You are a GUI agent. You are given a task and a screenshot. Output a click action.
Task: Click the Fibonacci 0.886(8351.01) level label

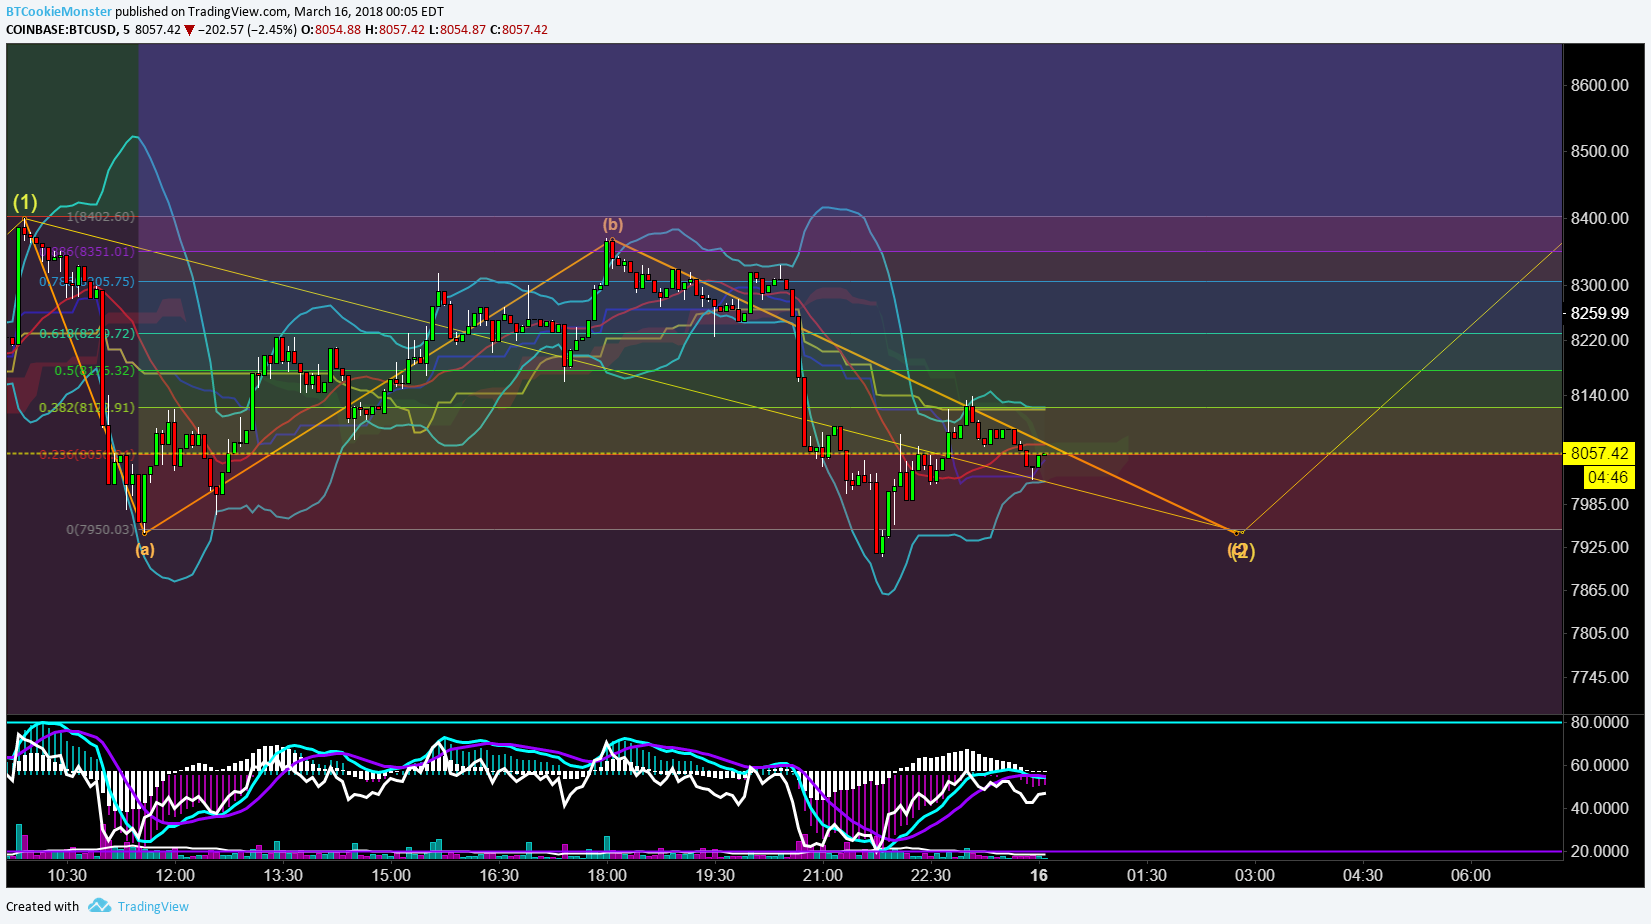tap(88, 252)
